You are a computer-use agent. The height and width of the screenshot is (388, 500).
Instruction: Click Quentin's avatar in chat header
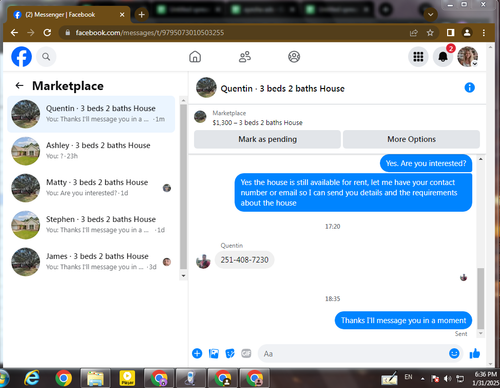(206, 88)
